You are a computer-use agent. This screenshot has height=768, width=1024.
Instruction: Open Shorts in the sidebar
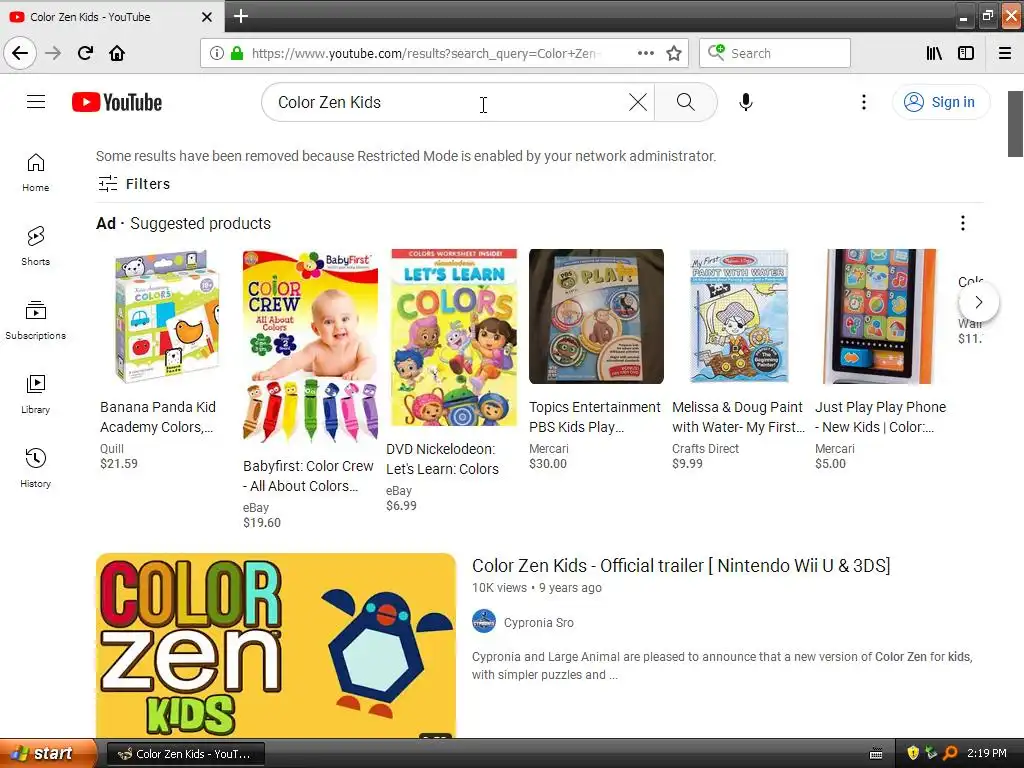click(x=35, y=246)
